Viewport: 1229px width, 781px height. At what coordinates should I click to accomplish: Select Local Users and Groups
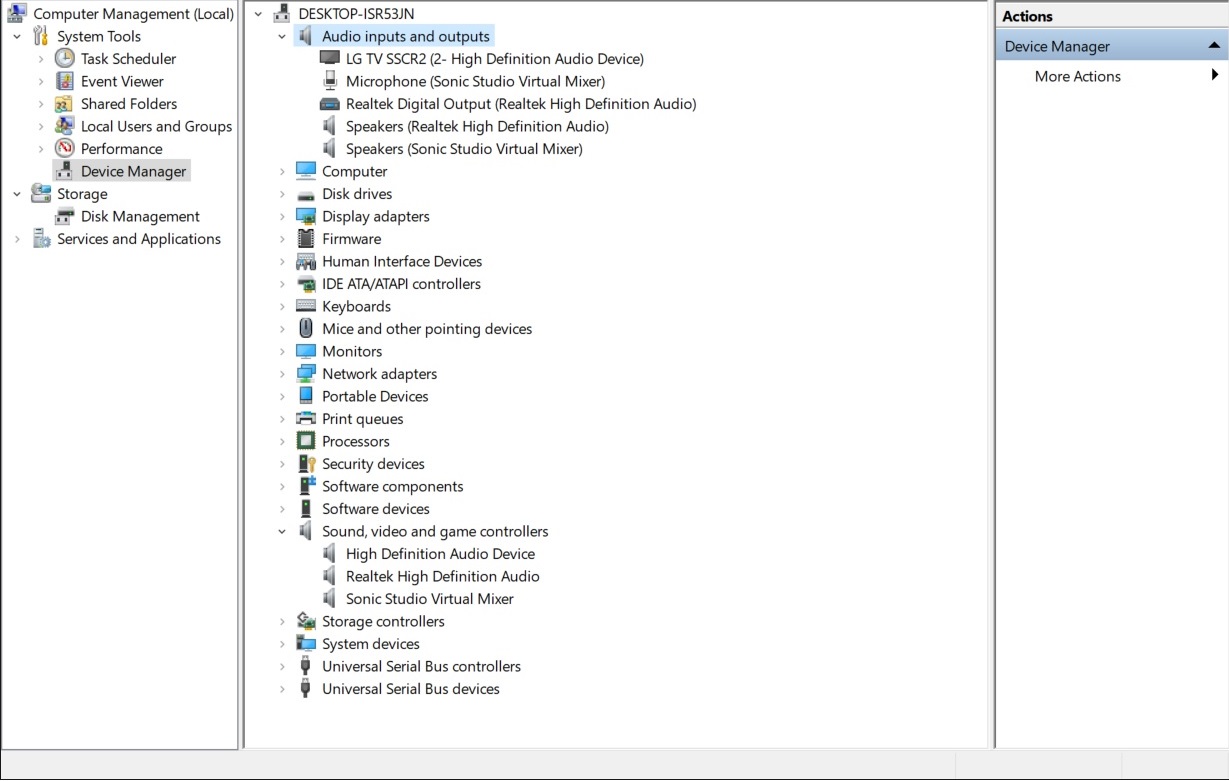point(156,127)
